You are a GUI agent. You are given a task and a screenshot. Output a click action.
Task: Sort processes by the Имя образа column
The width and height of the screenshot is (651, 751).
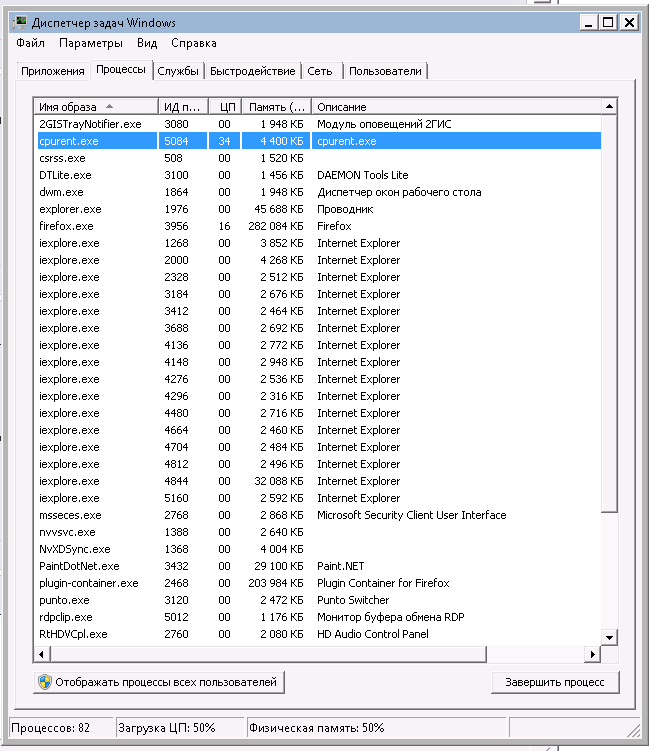coord(95,106)
